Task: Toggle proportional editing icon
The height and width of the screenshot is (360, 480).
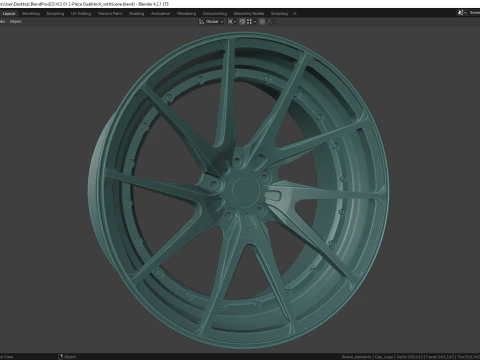Action: 262,22
